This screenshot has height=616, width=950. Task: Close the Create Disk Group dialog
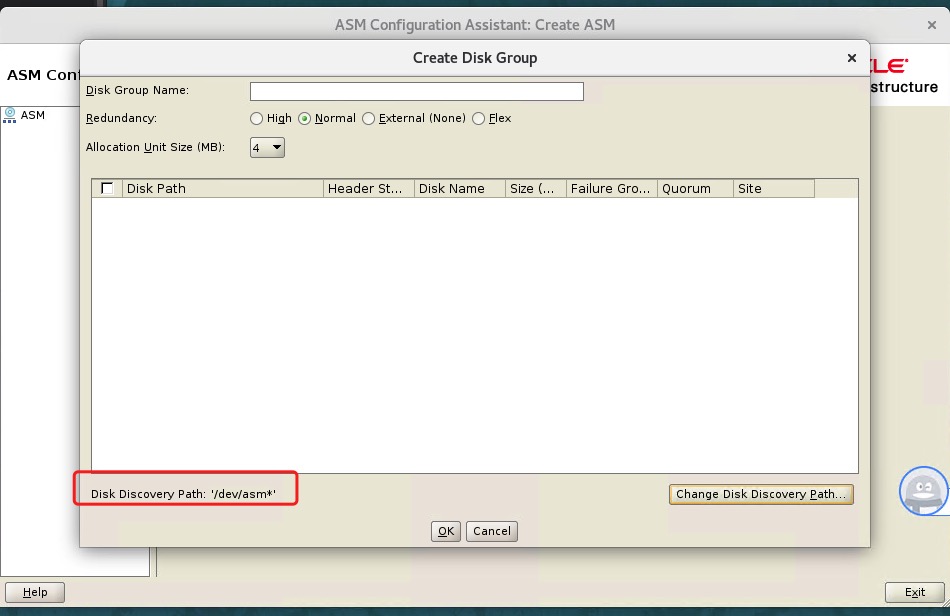tap(852, 58)
